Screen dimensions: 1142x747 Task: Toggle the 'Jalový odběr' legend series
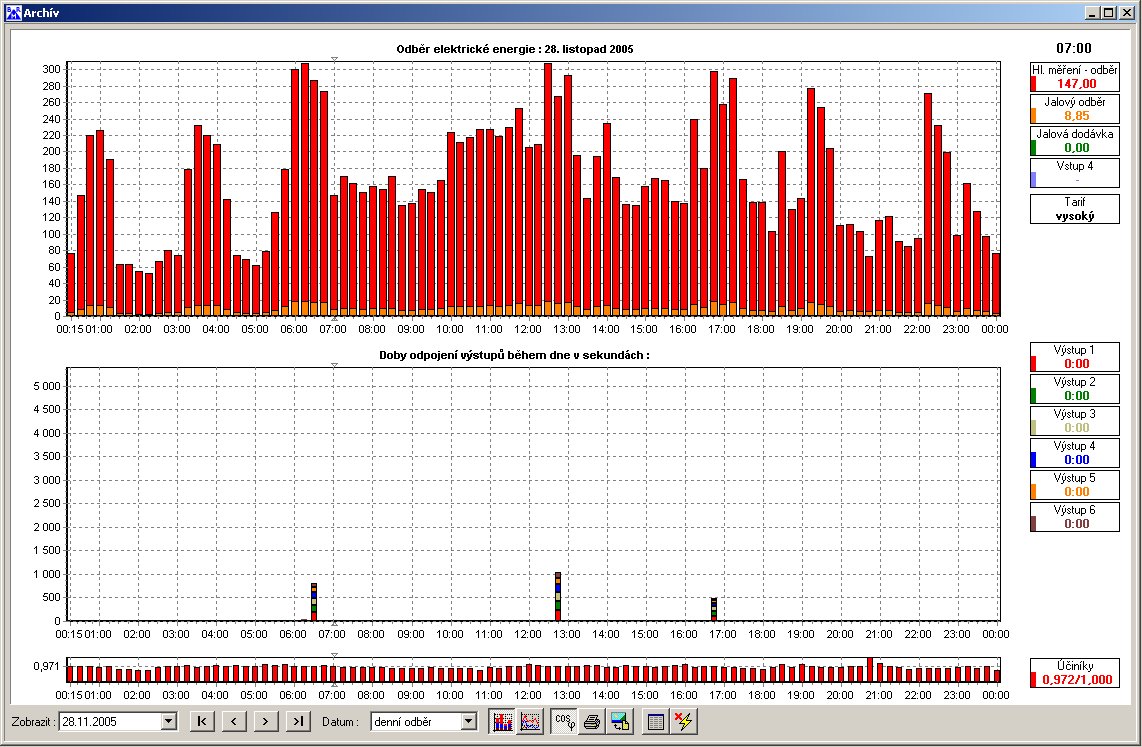click(x=1074, y=108)
